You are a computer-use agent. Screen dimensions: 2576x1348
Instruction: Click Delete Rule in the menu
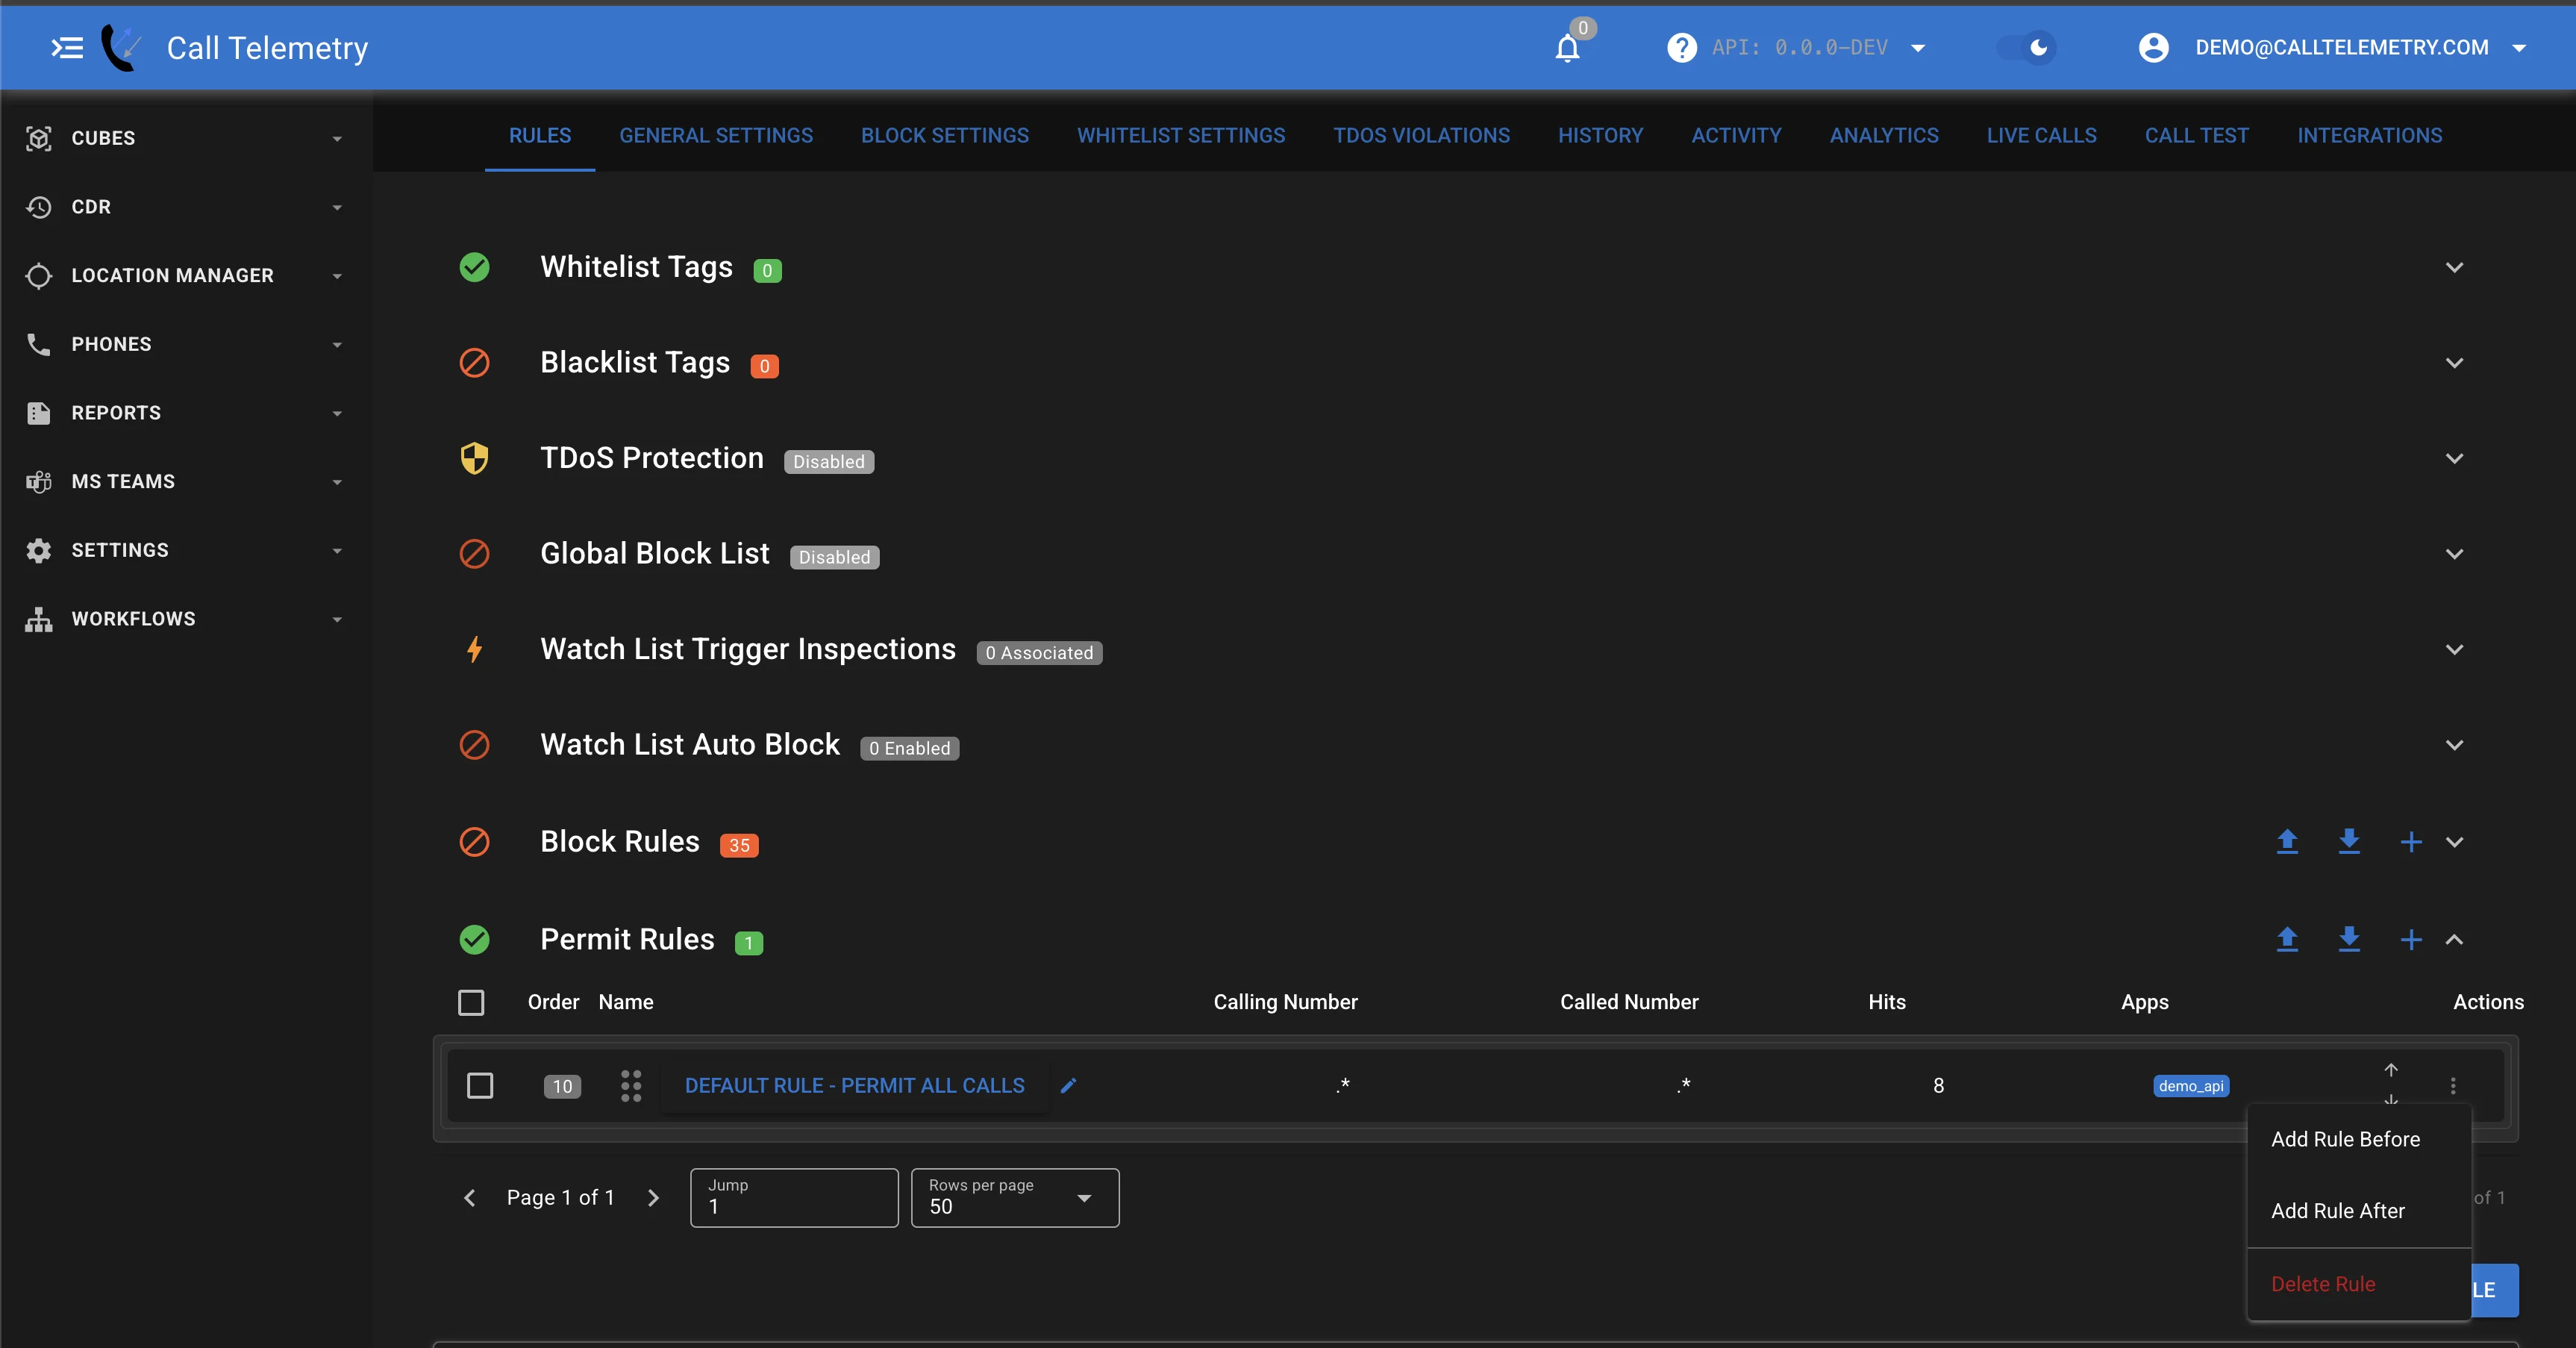(x=2322, y=1284)
